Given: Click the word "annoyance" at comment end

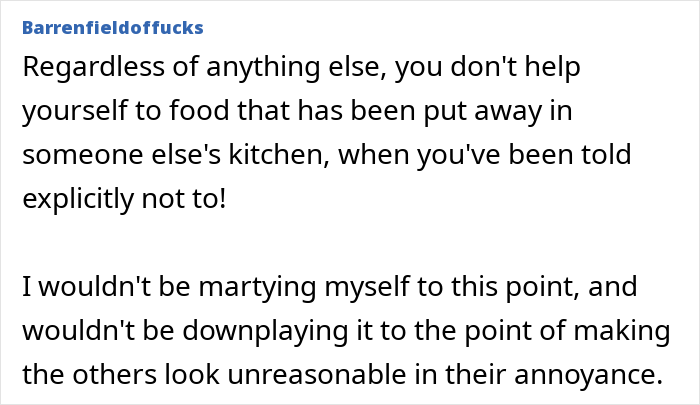Looking at the screenshot, I should (x=599, y=375).
